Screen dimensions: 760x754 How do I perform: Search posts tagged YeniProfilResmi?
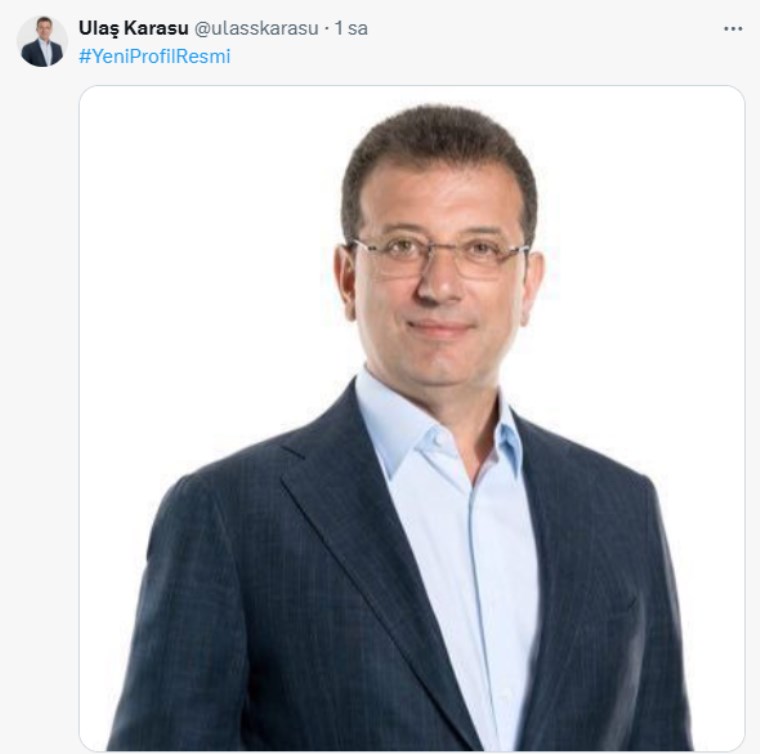[155, 57]
